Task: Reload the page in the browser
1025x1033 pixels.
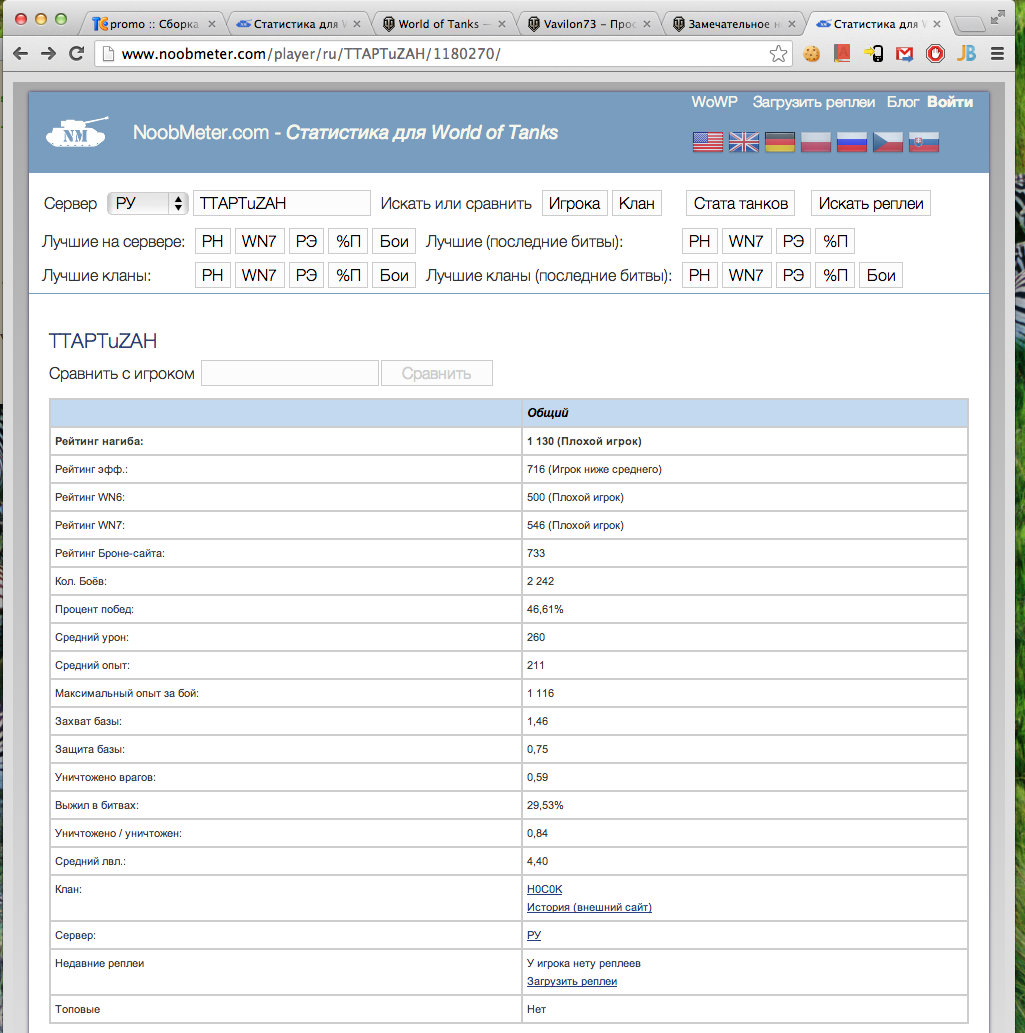Action: (76, 54)
